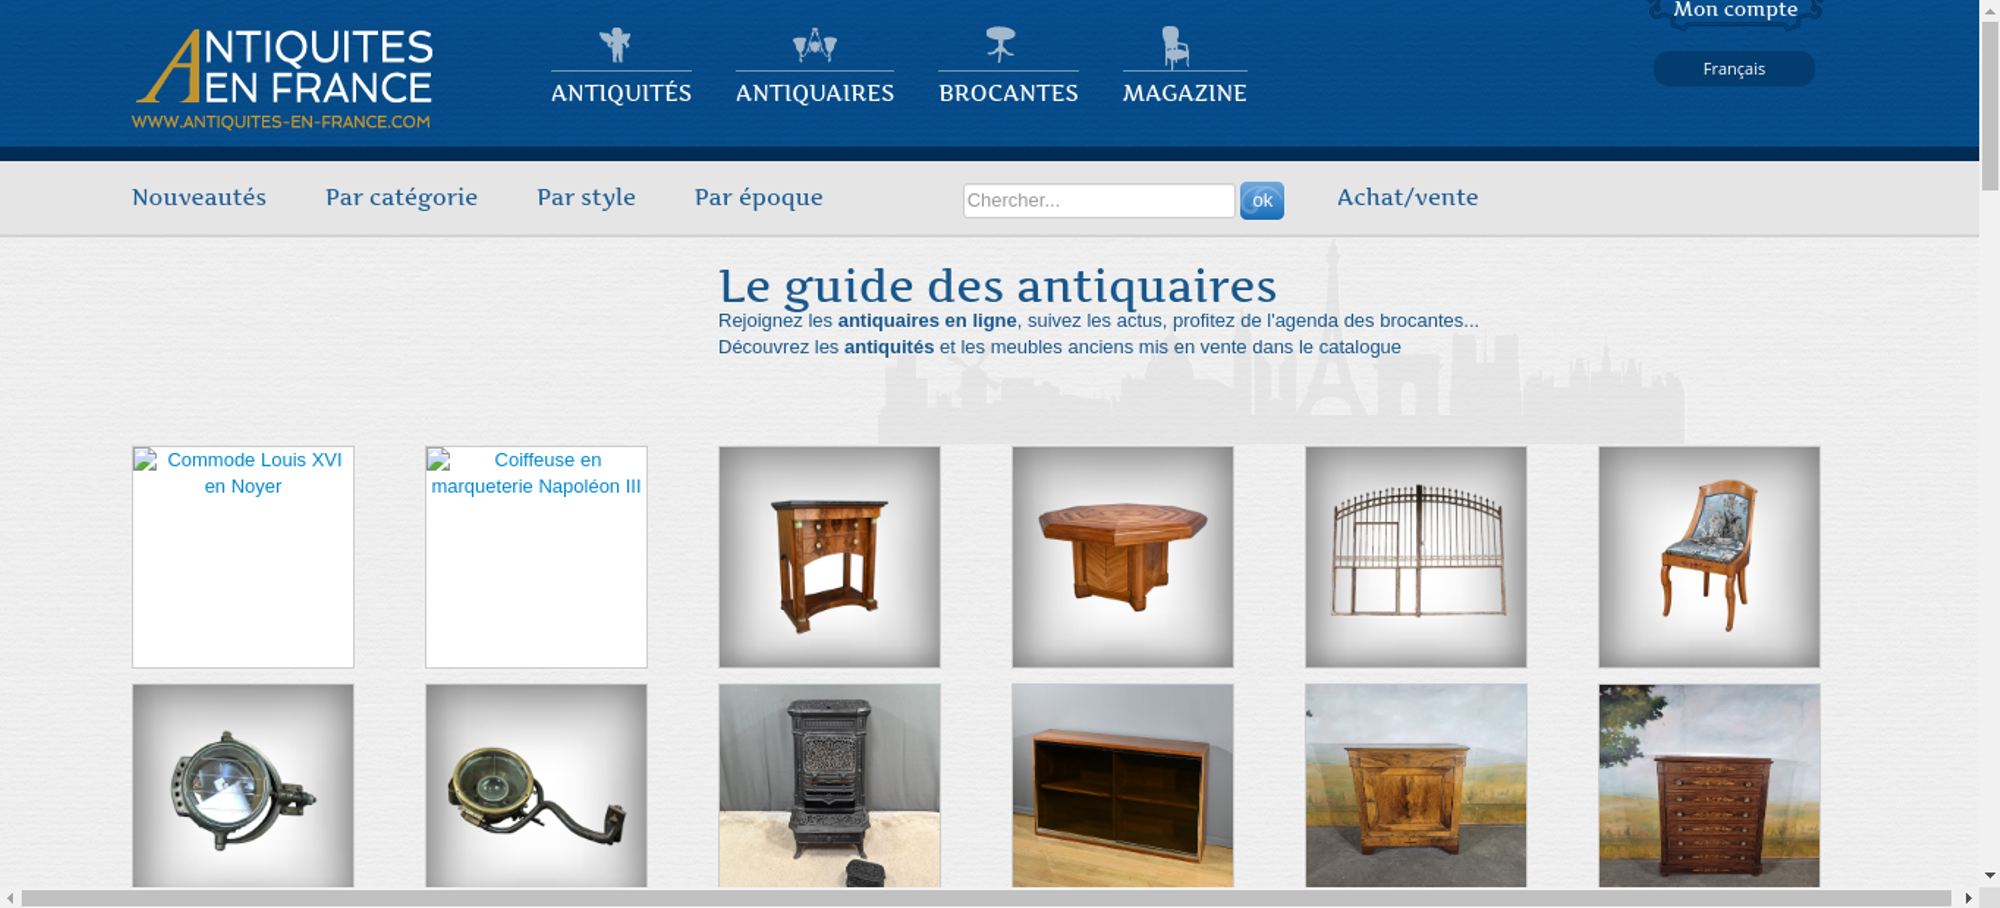Open the Par époque menu
The height and width of the screenshot is (908, 2000).
pos(758,197)
